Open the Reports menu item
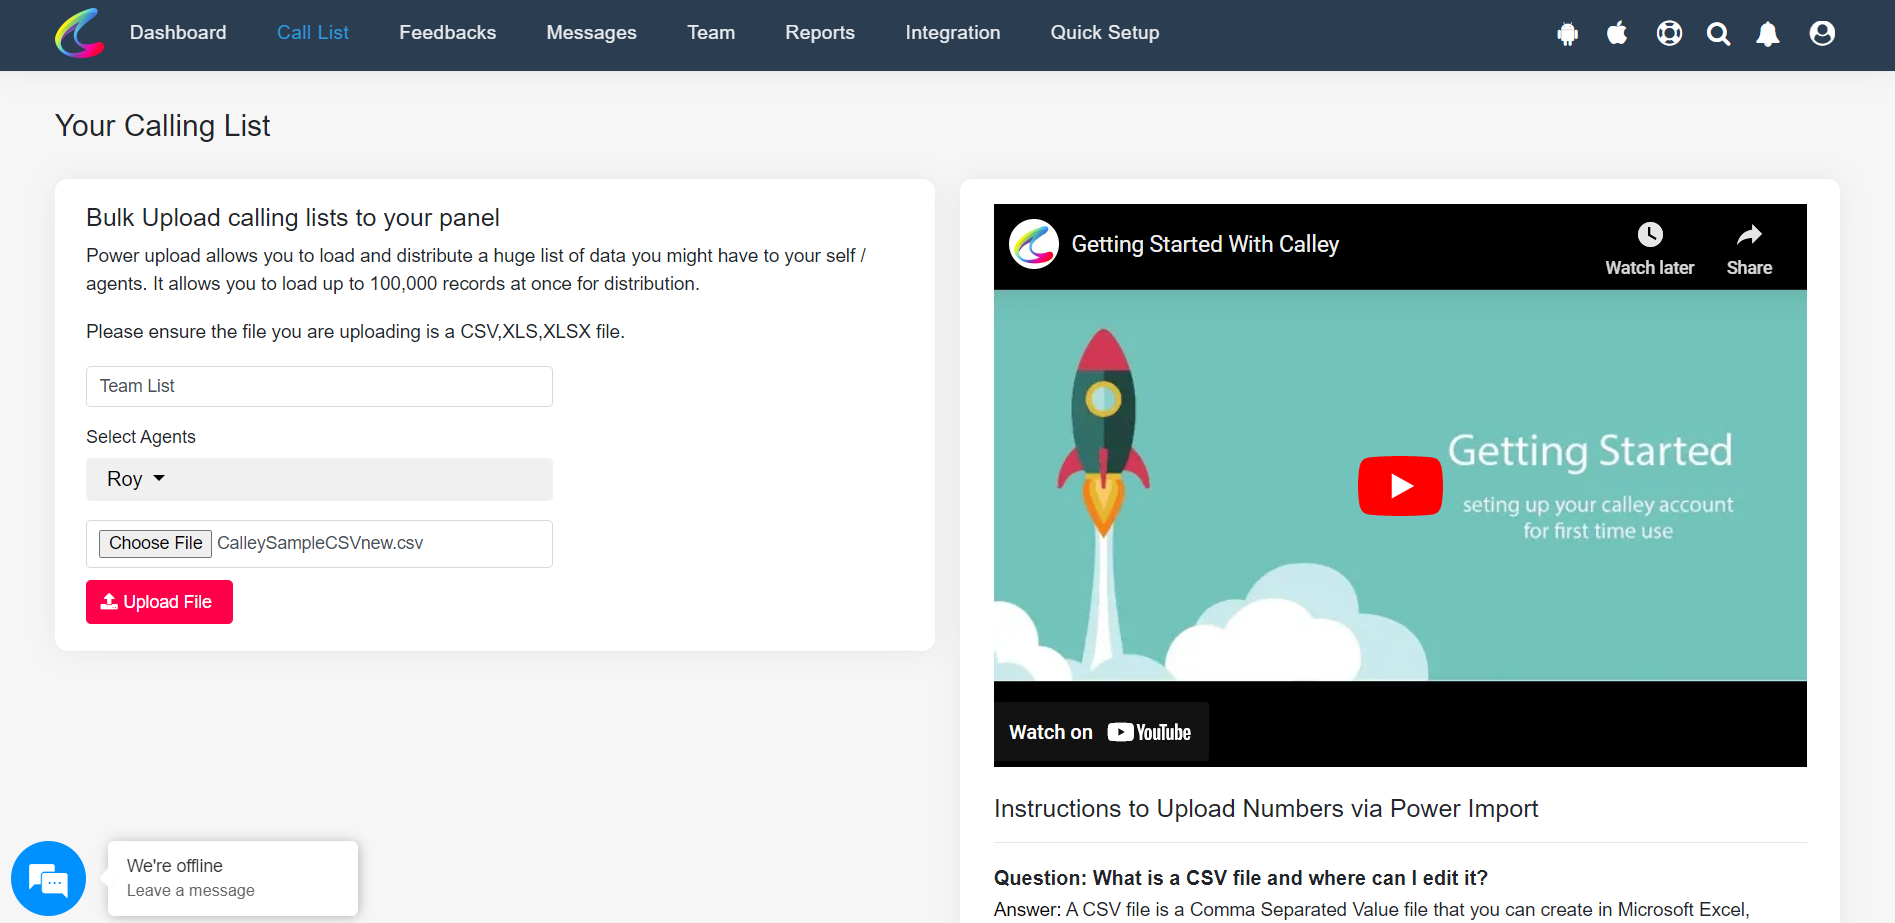Viewport: 1895px width, 923px height. pos(820,32)
